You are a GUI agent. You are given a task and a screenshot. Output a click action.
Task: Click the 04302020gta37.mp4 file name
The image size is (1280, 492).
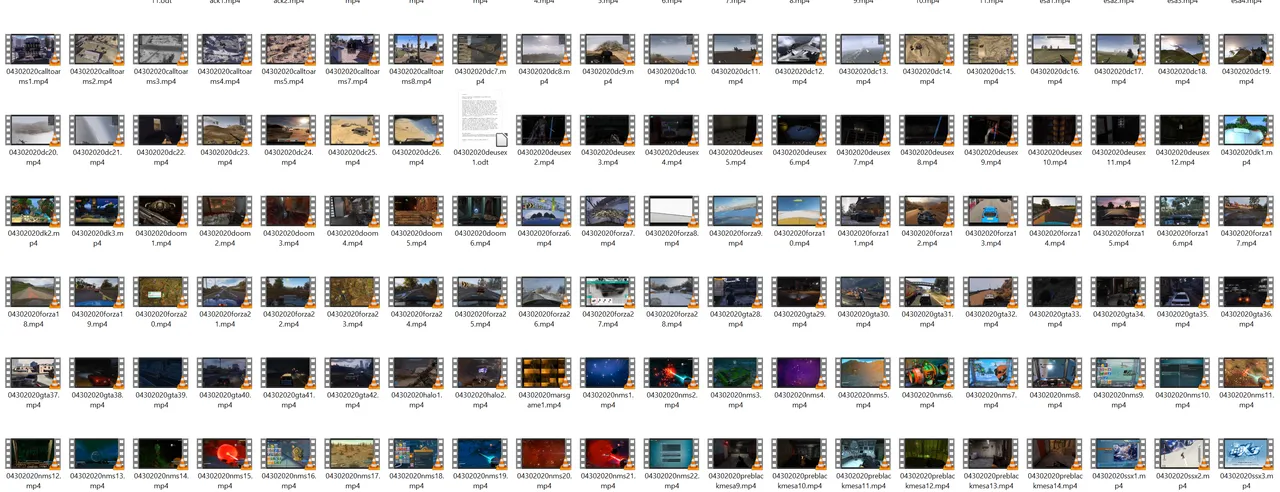pos(33,400)
